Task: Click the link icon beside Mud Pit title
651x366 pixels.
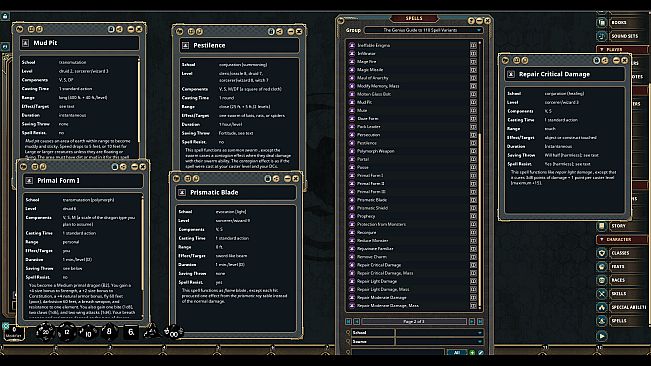Action: (25, 43)
